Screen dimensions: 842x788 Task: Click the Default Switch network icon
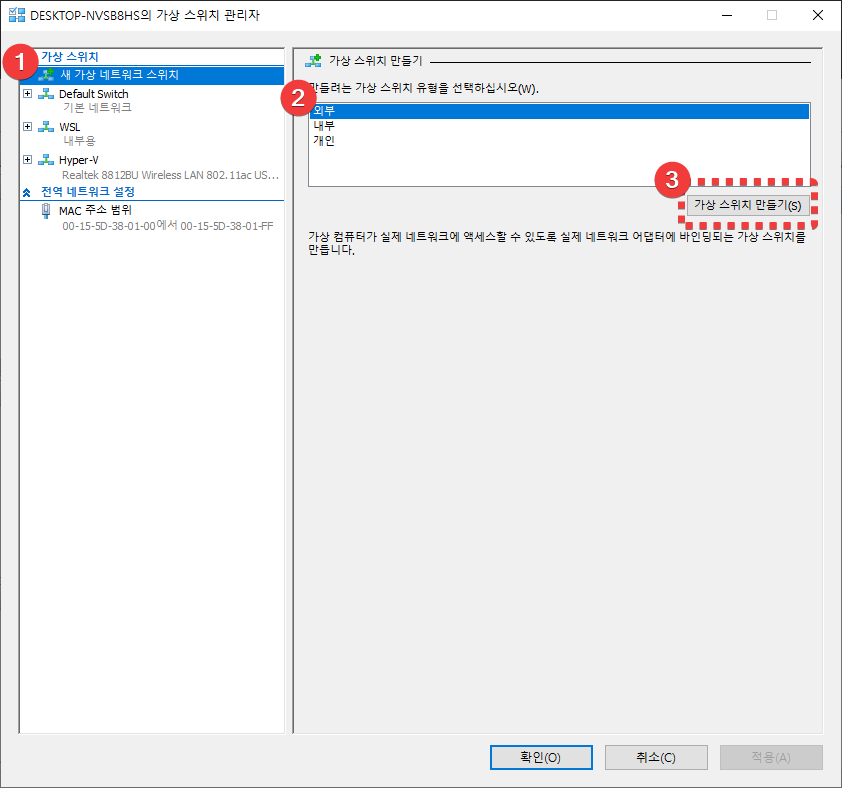pos(46,94)
